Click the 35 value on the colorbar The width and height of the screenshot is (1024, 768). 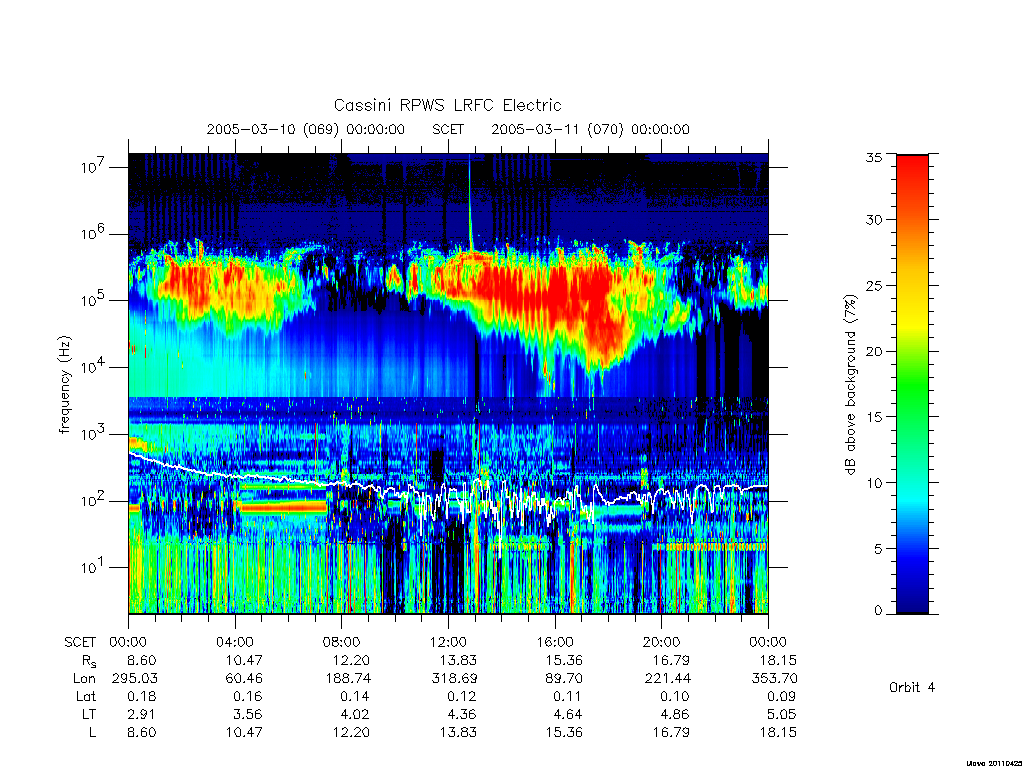click(873, 157)
